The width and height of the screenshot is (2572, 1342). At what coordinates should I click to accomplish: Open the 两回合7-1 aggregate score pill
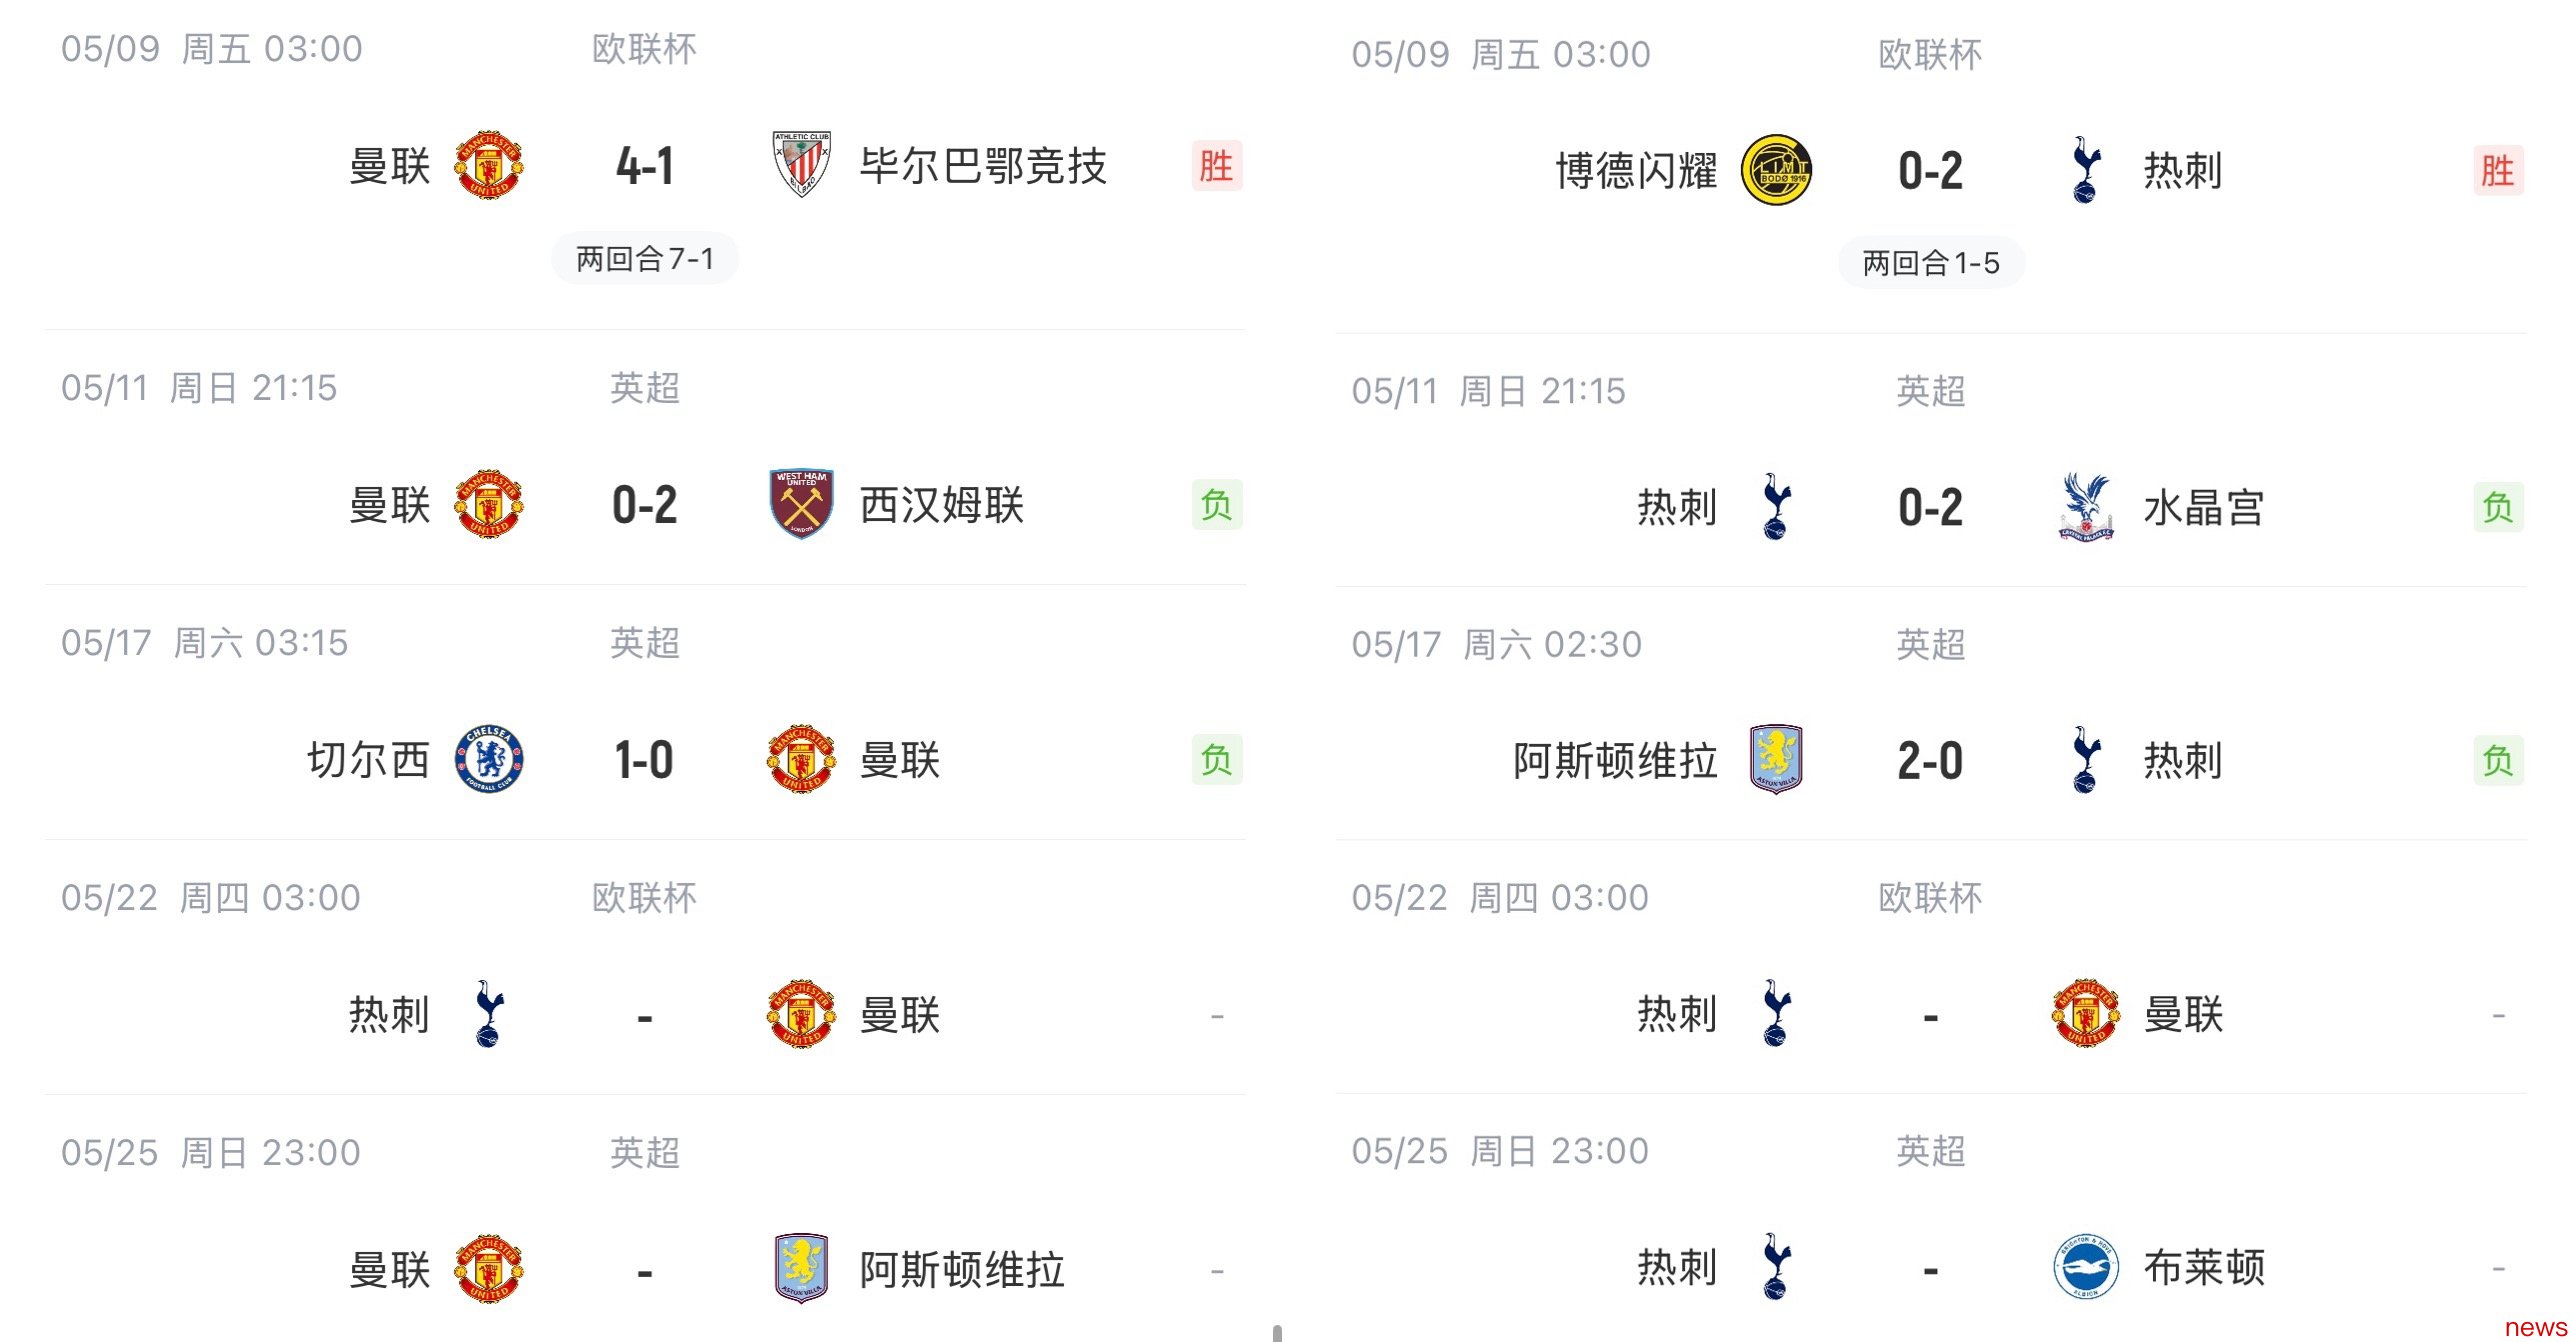pos(645,258)
